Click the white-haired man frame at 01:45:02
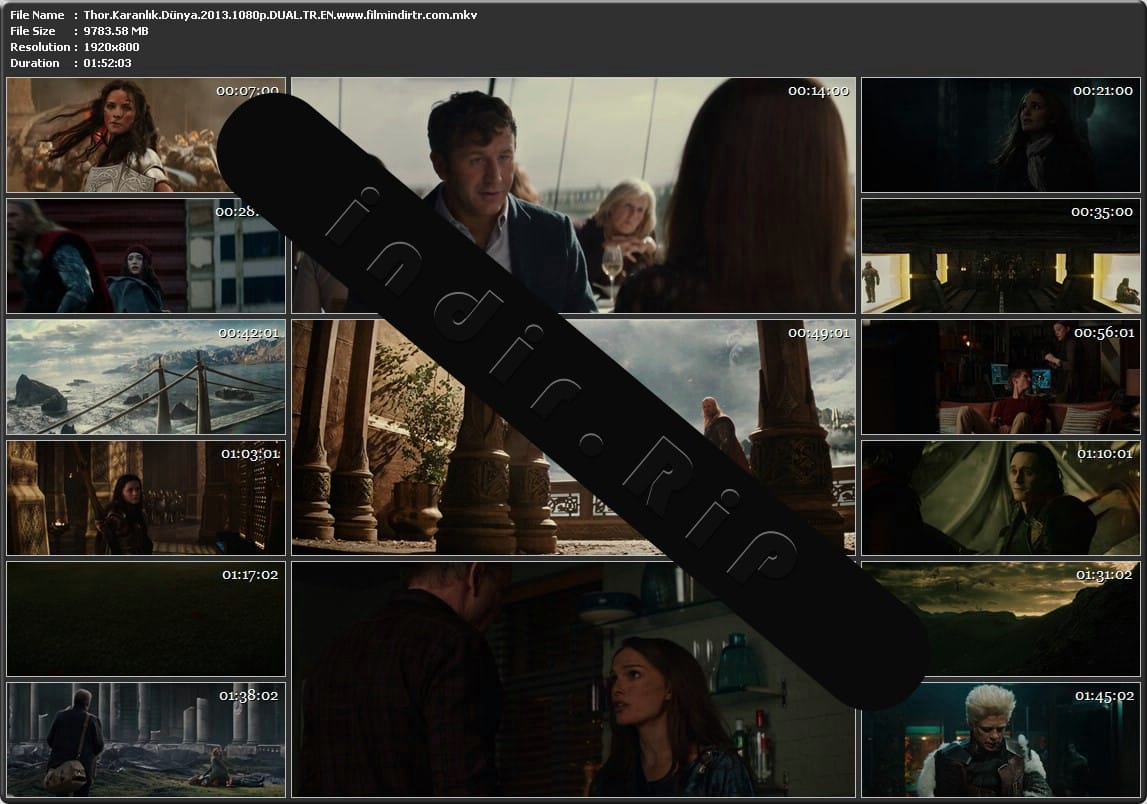This screenshot has width=1147, height=804. pyautogui.click(x=1001, y=740)
